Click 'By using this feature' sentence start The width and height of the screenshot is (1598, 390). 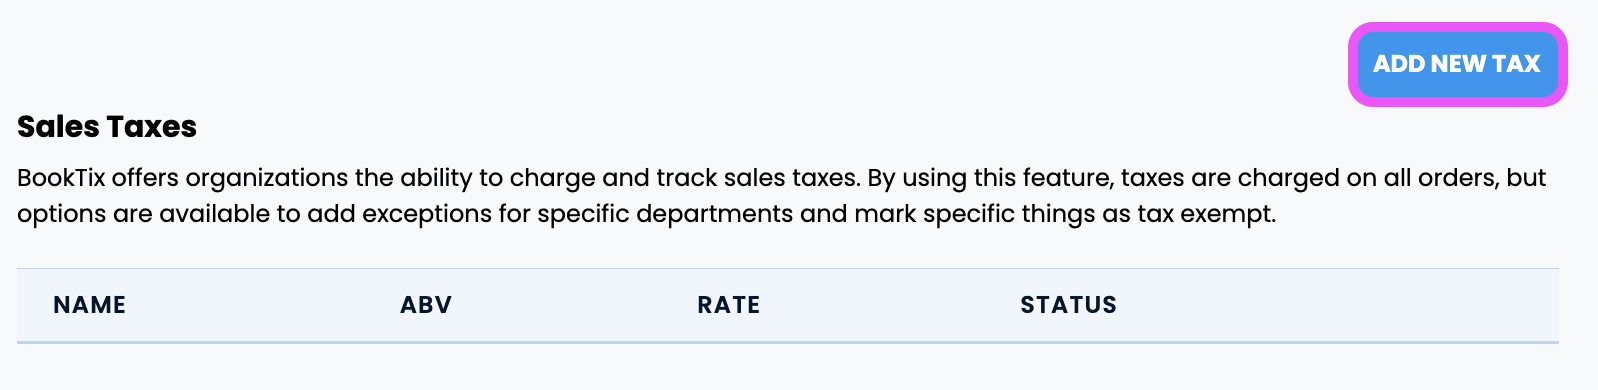pos(988,178)
